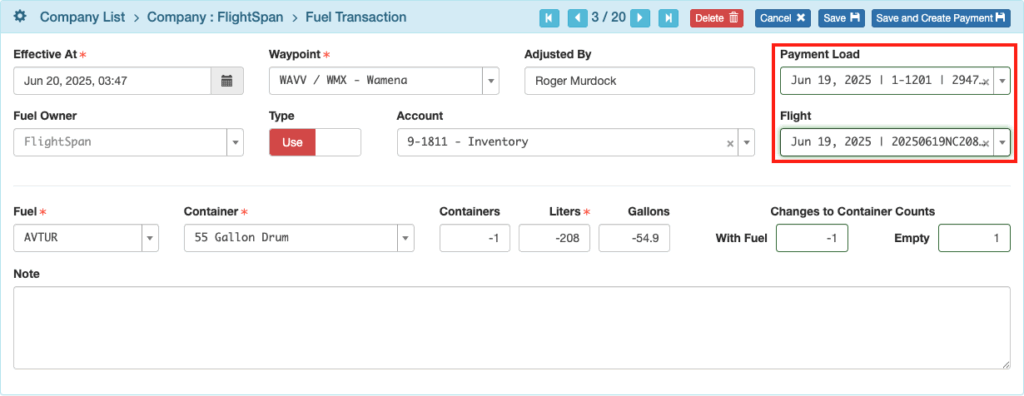
Task: Click the Fuel Transaction breadcrumb
Action: click(x=355, y=17)
